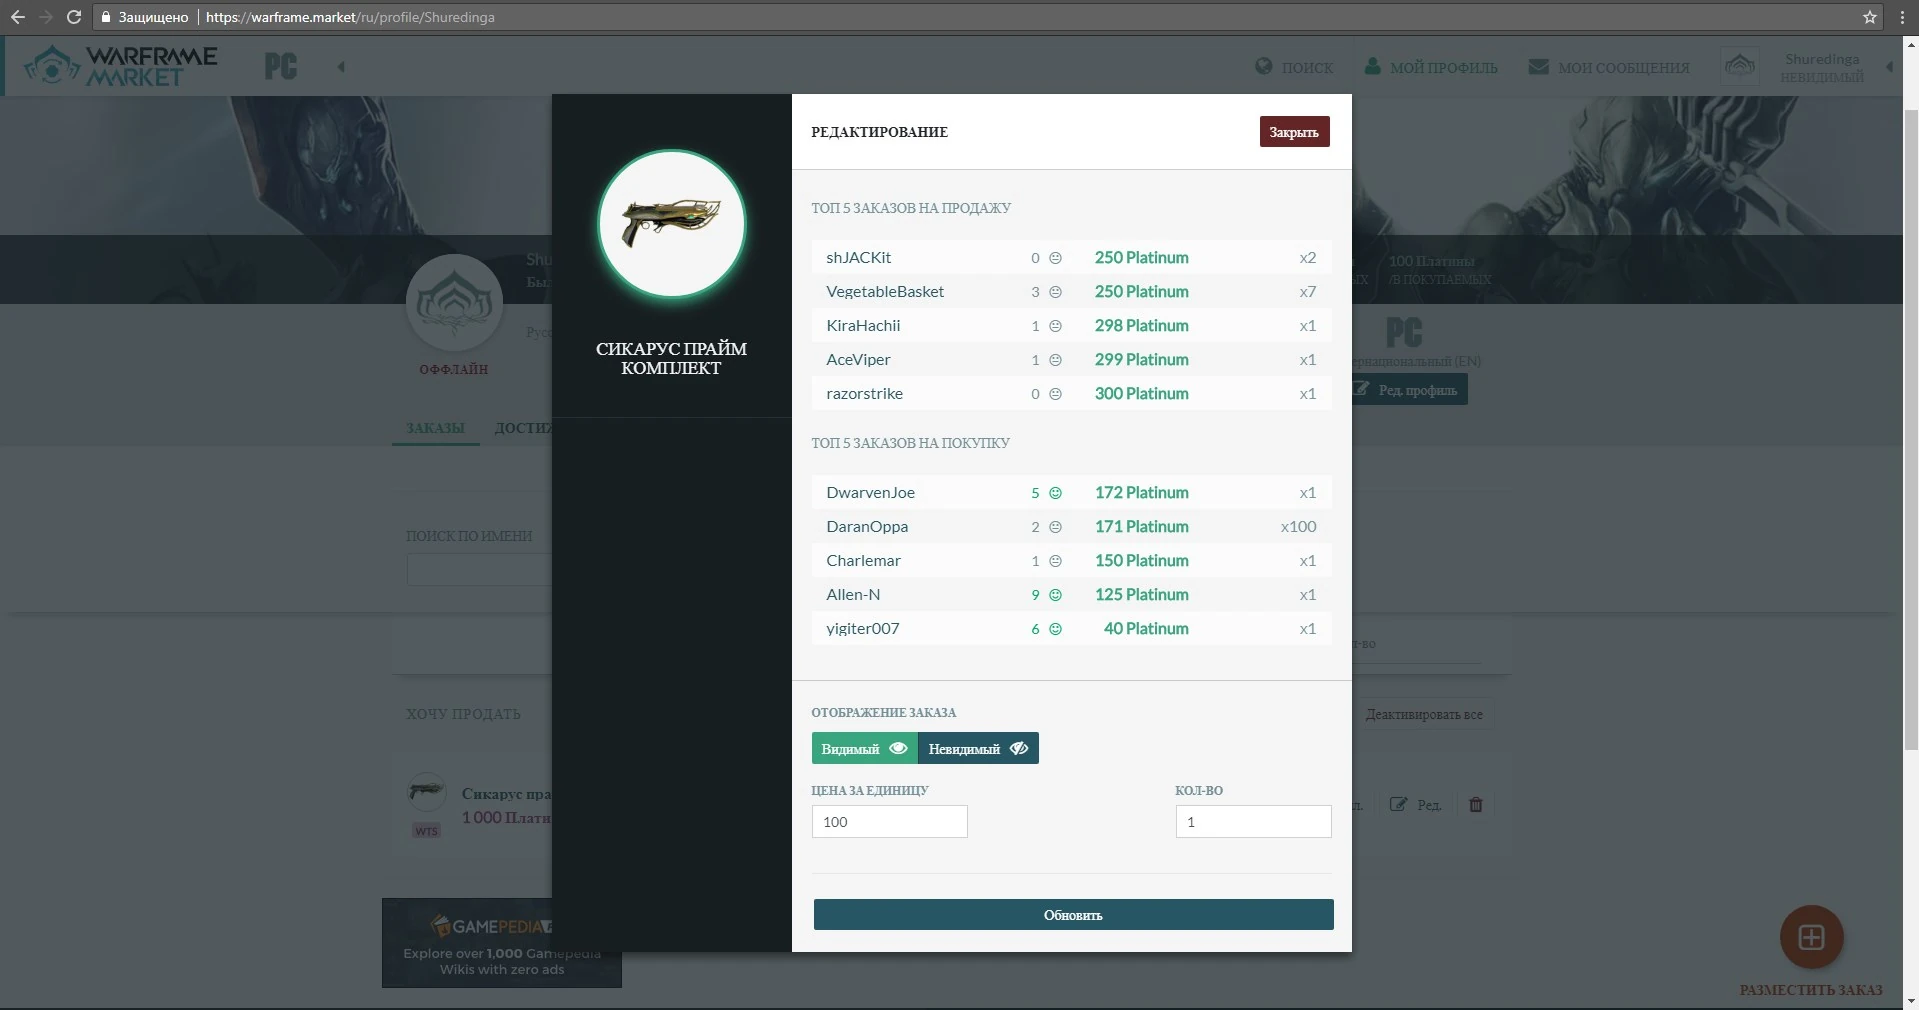Image resolution: width=1919 pixels, height=1010 pixels.
Task: Click the РАЗМЕСТИТЬ ЗАКАЗ label
Action: tap(1811, 990)
